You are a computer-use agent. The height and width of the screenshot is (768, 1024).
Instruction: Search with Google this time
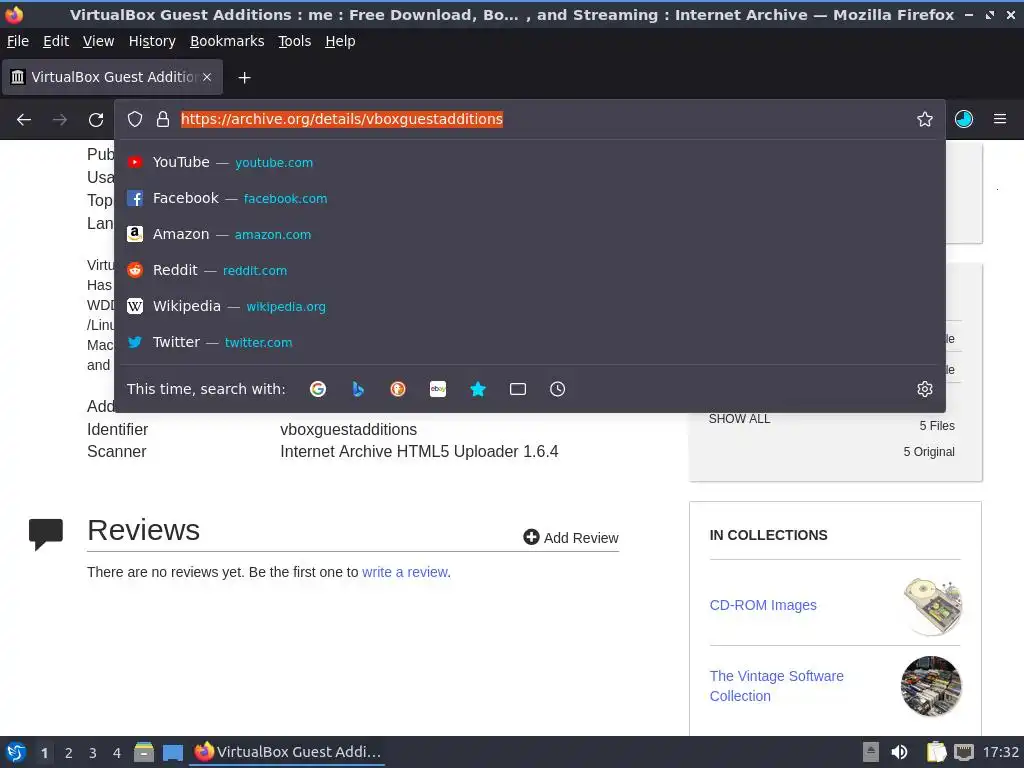(318, 389)
